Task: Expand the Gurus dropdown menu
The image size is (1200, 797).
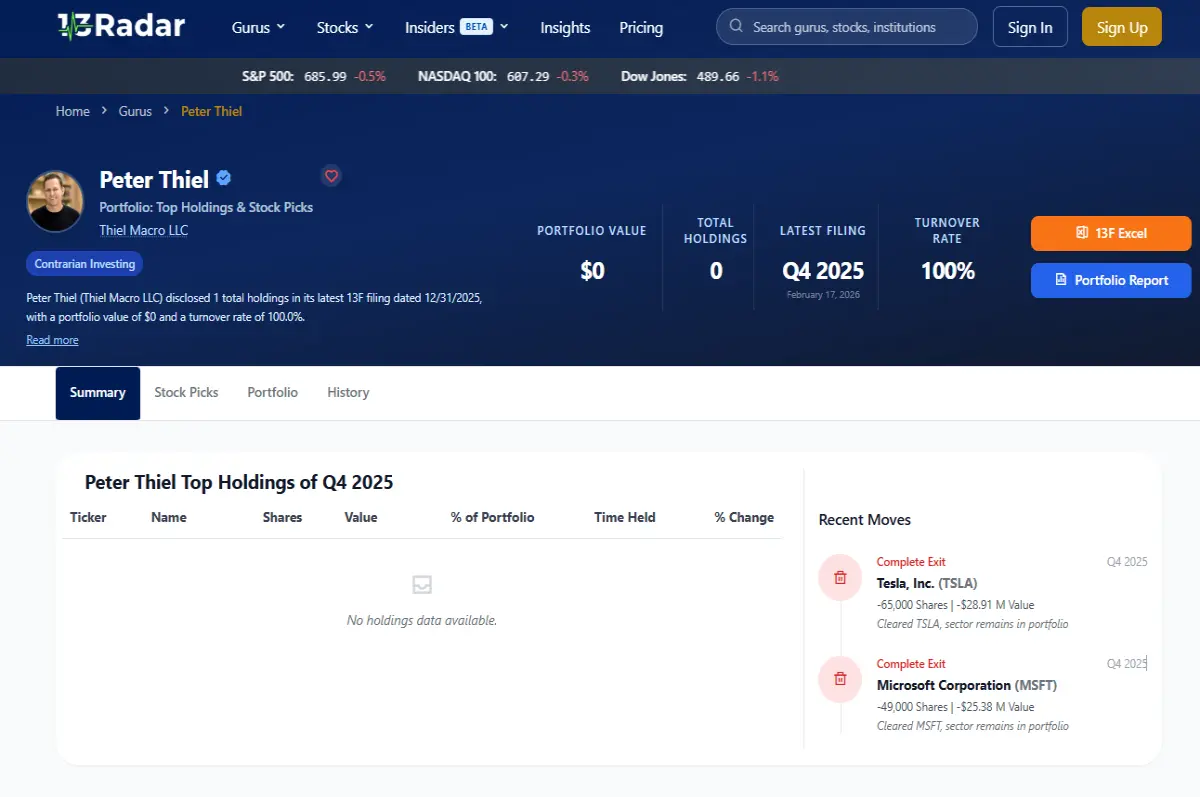Action: (258, 27)
